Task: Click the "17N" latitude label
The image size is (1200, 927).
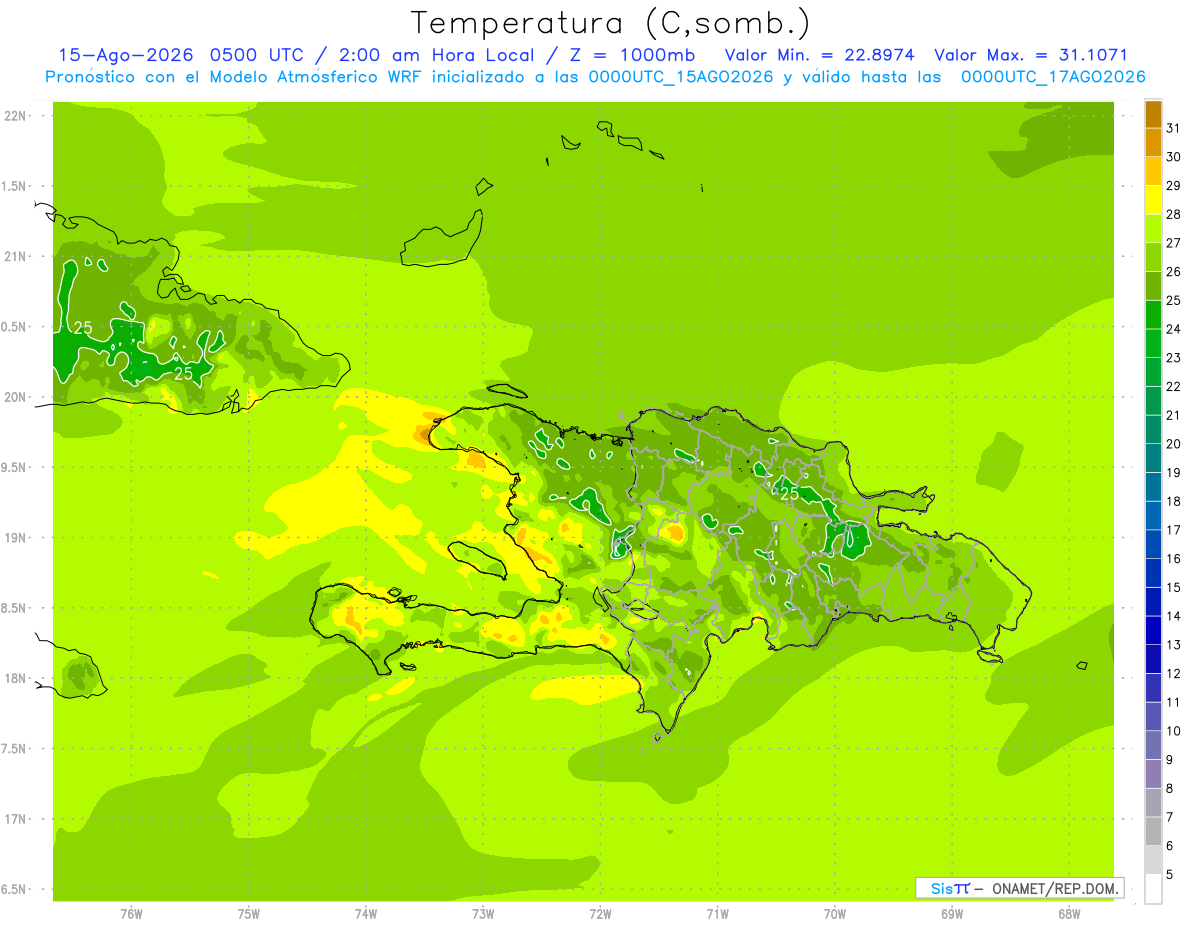Action: click(x=16, y=819)
